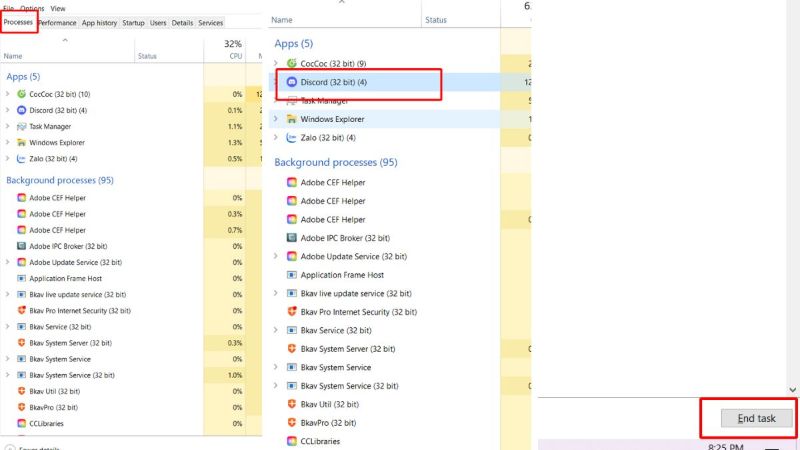This screenshot has height=450, width=800.
Task: Click the CCLibraries icon in the right list
Action: click(x=292, y=440)
